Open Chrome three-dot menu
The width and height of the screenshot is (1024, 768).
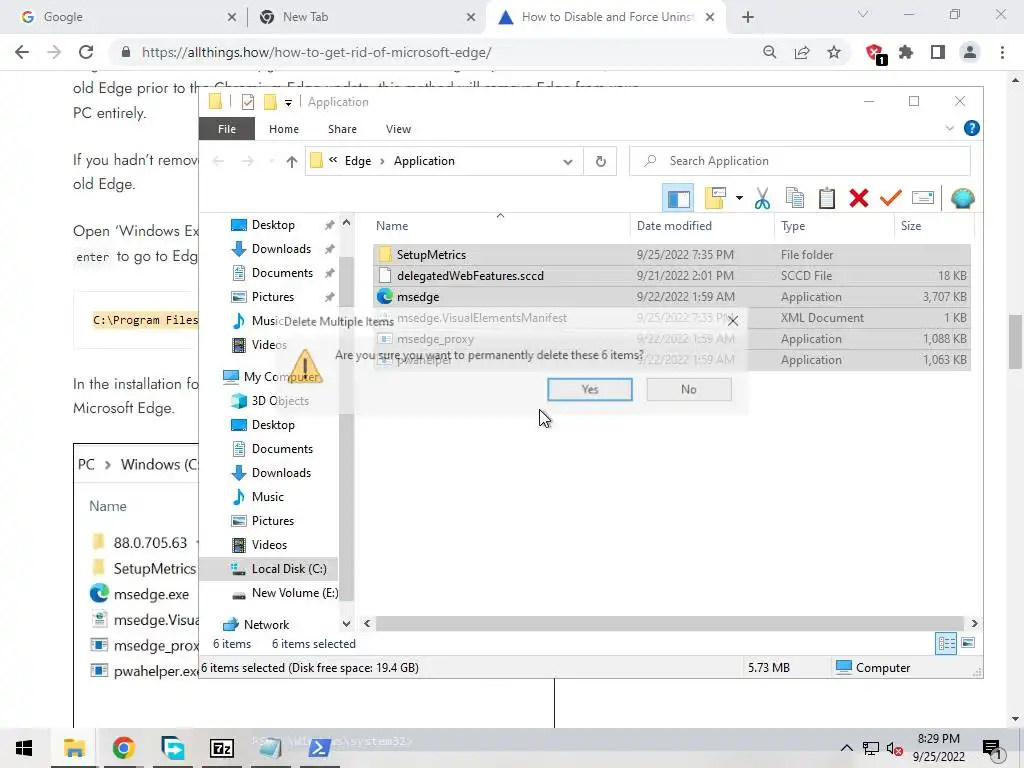tap(1002, 52)
